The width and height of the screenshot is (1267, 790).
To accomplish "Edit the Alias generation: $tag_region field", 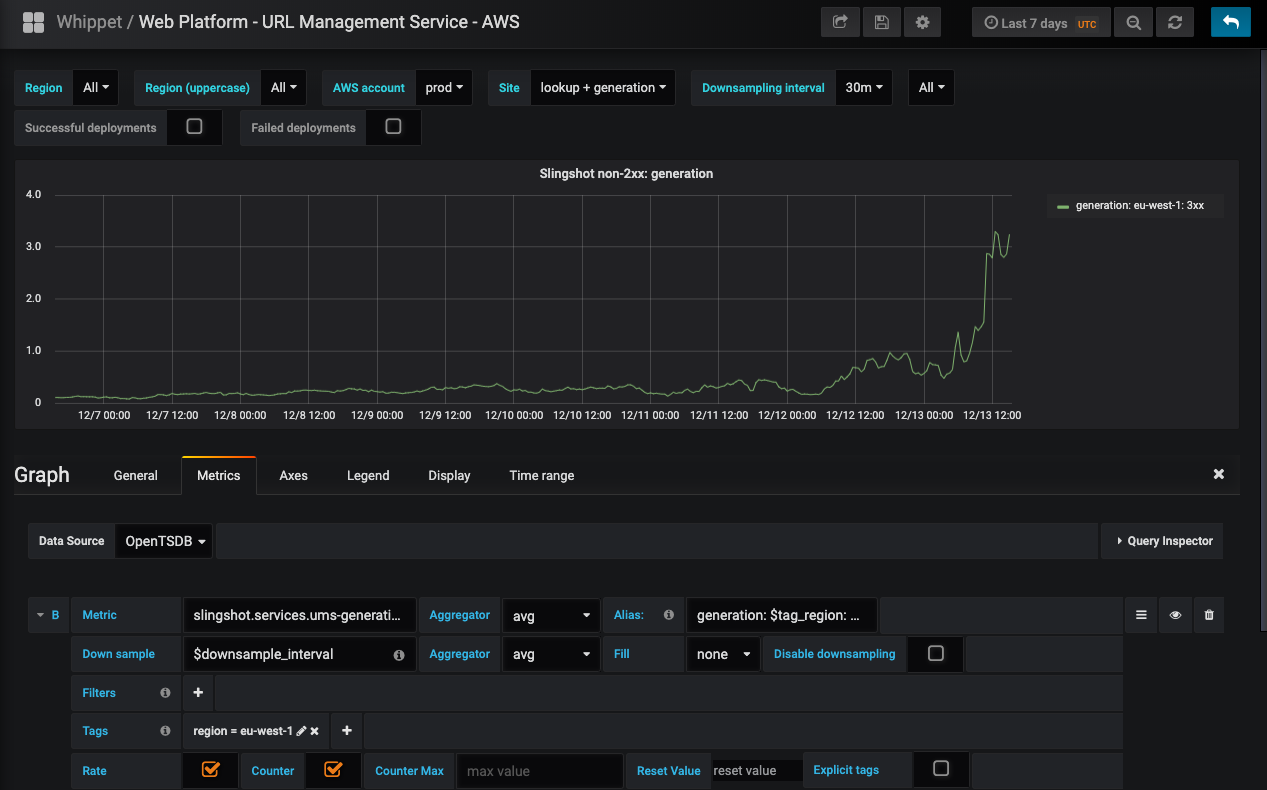I will pyautogui.click(x=782, y=615).
